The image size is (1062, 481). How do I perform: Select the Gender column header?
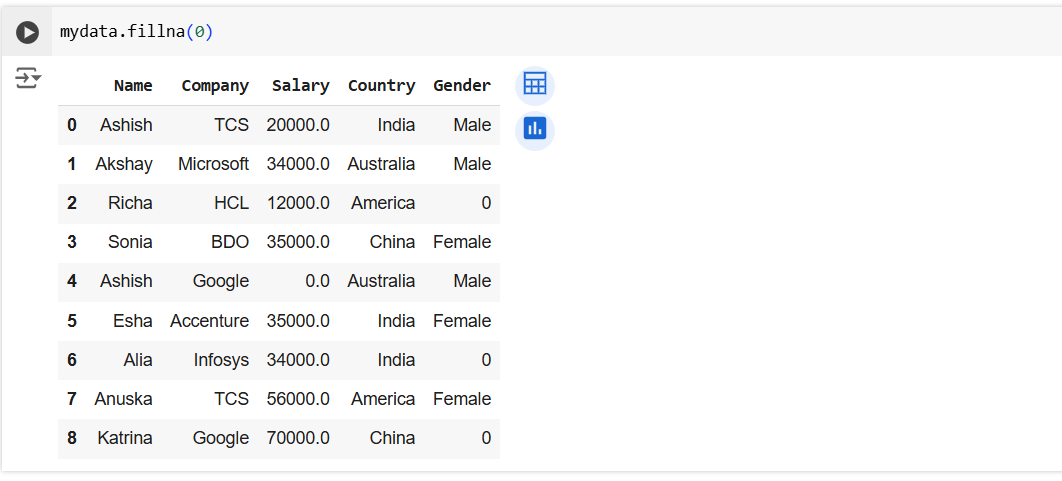point(462,86)
